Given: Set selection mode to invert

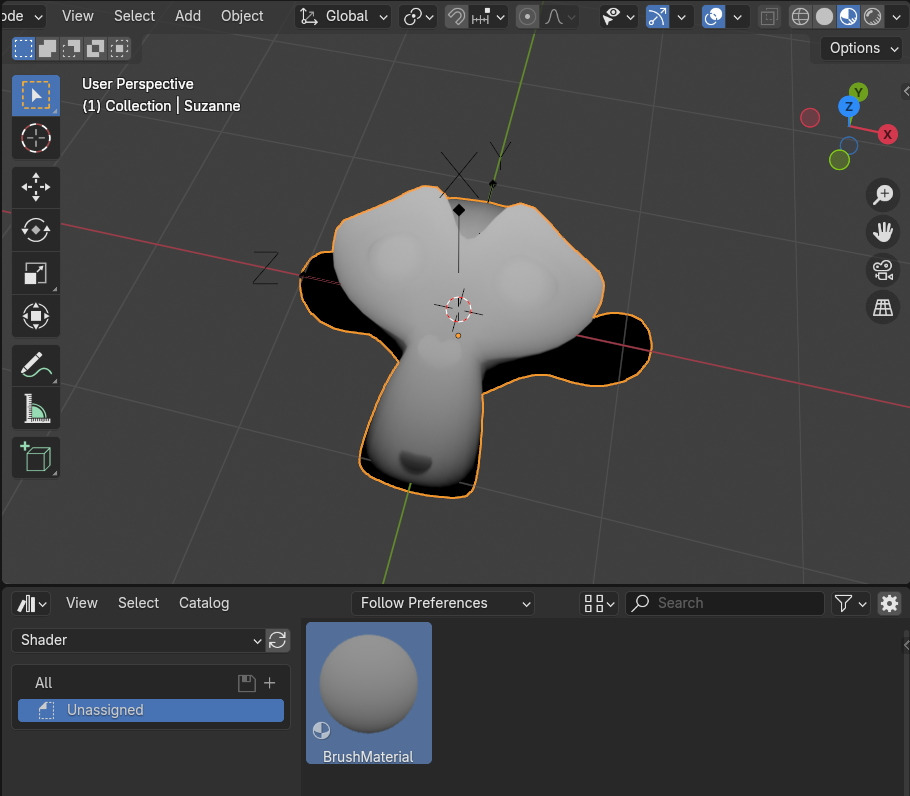Looking at the screenshot, I should click(x=95, y=49).
